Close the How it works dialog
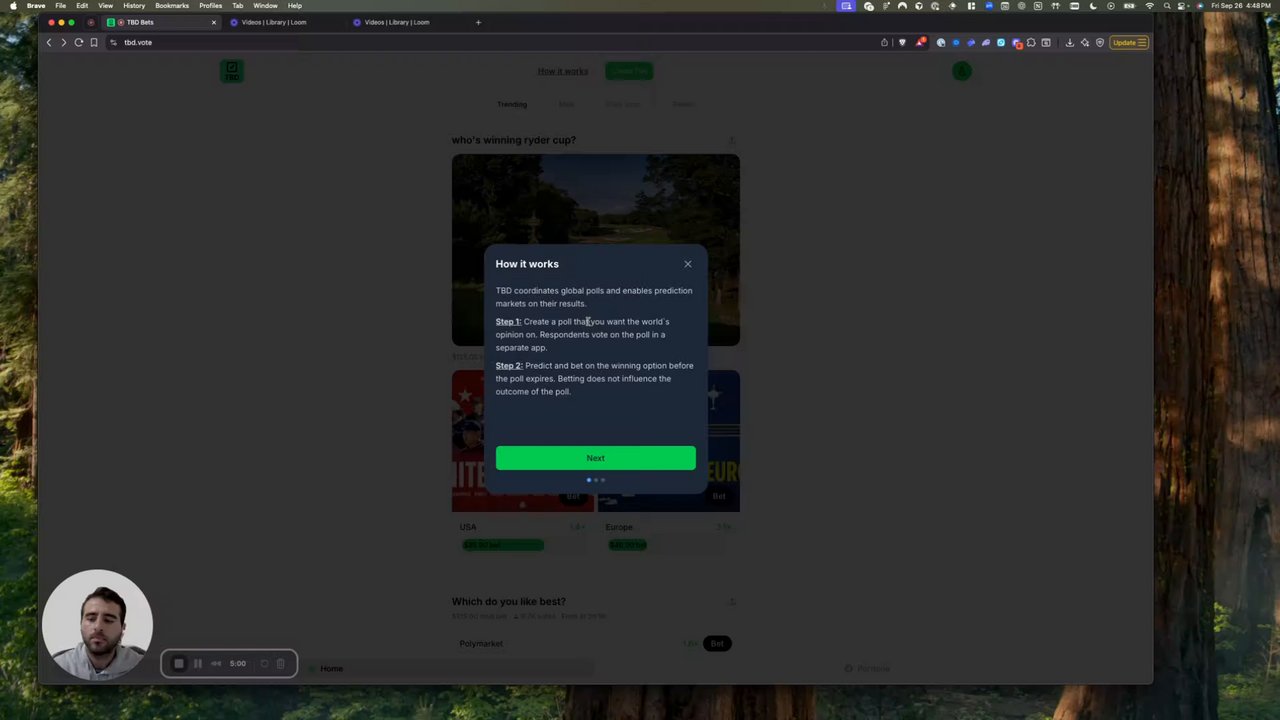The width and height of the screenshot is (1280, 720). [x=688, y=264]
